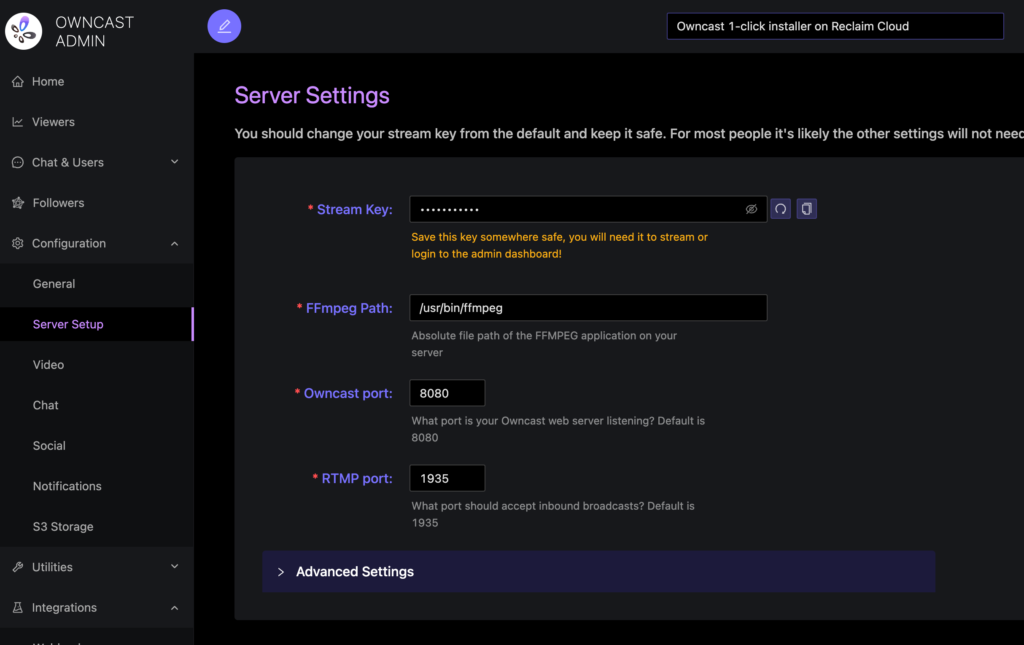Click the Chat & Users bubble icon
1024x645 pixels.
[18, 163]
